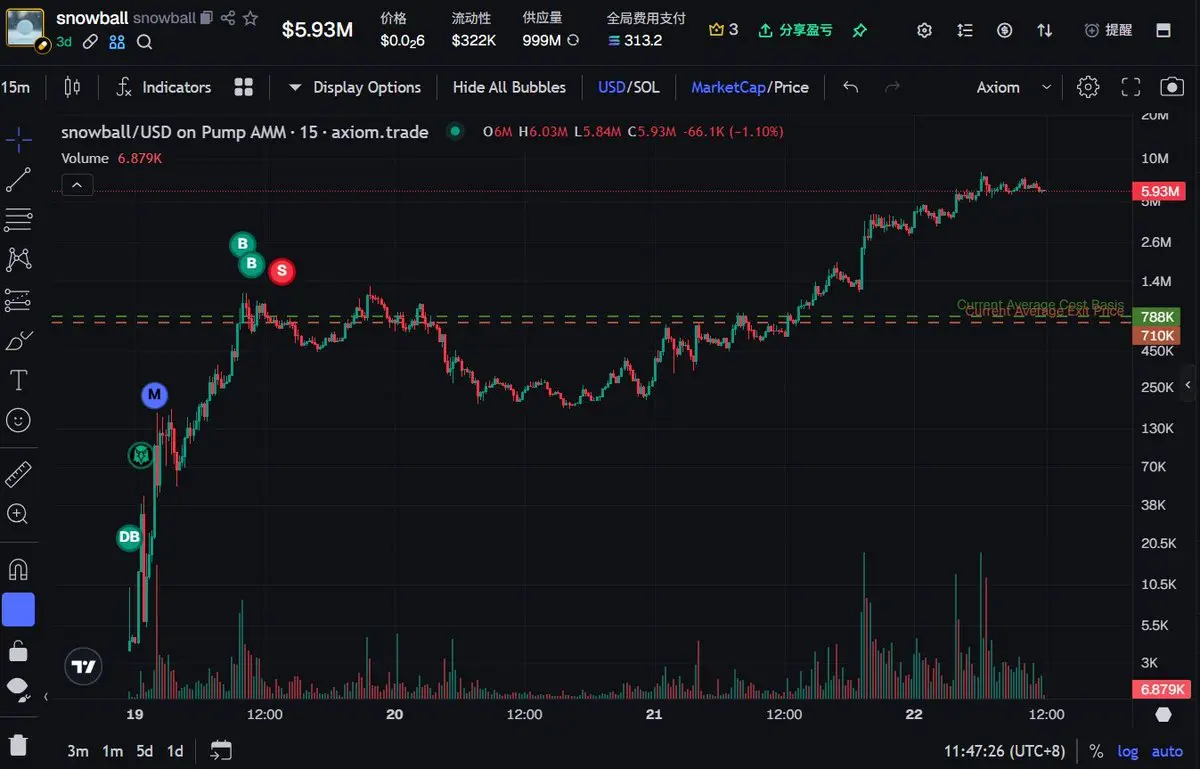Viewport: 1200px width, 769px height.
Task: Select the trend line drawing tool
Action: pos(18,180)
